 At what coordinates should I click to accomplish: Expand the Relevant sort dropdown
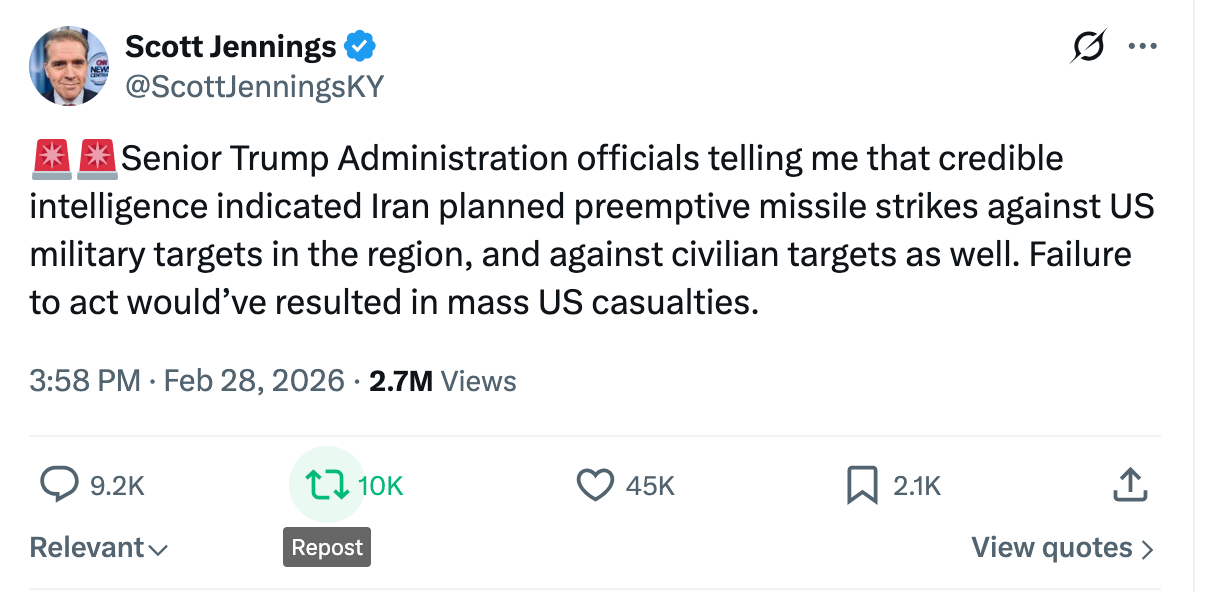pyautogui.click(x=98, y=548)
